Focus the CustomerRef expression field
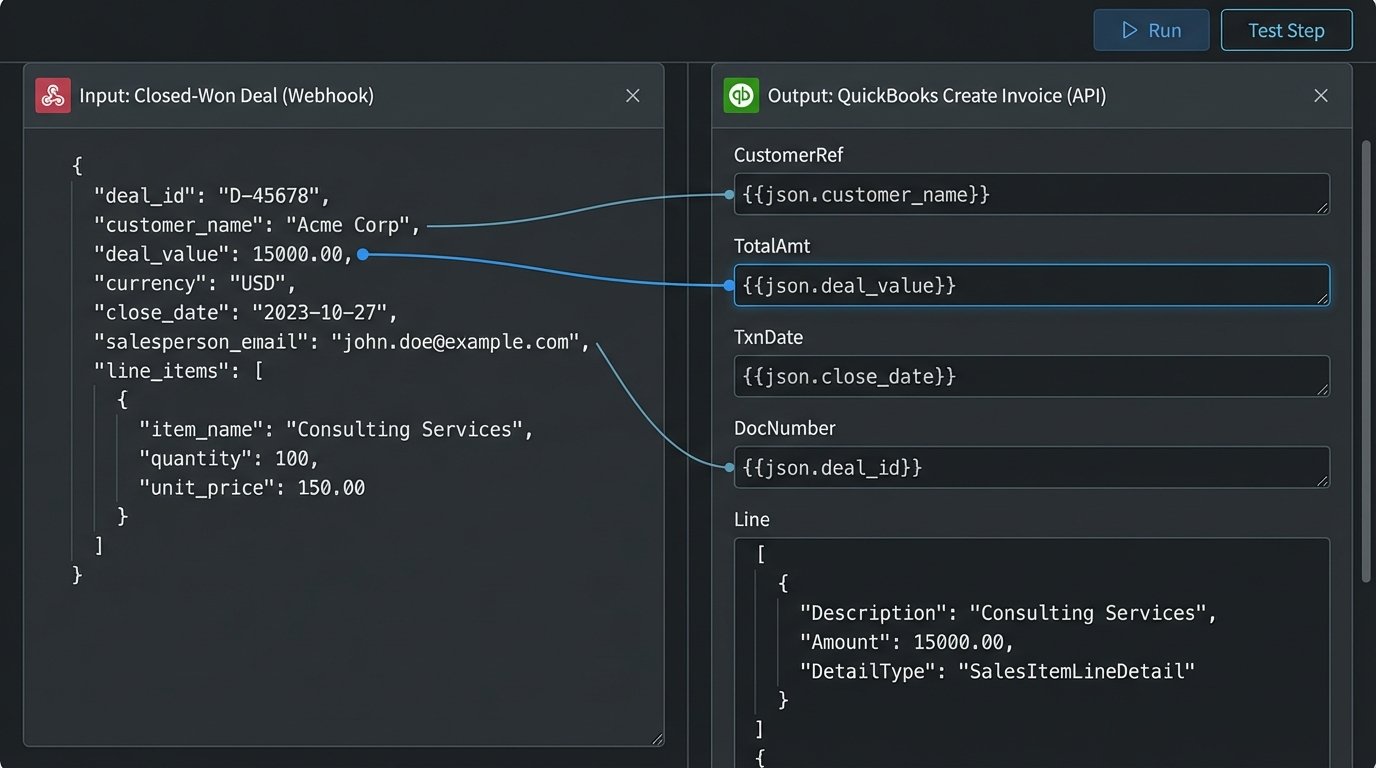This screenshot has width=1376, height=768. [1030, 195]
